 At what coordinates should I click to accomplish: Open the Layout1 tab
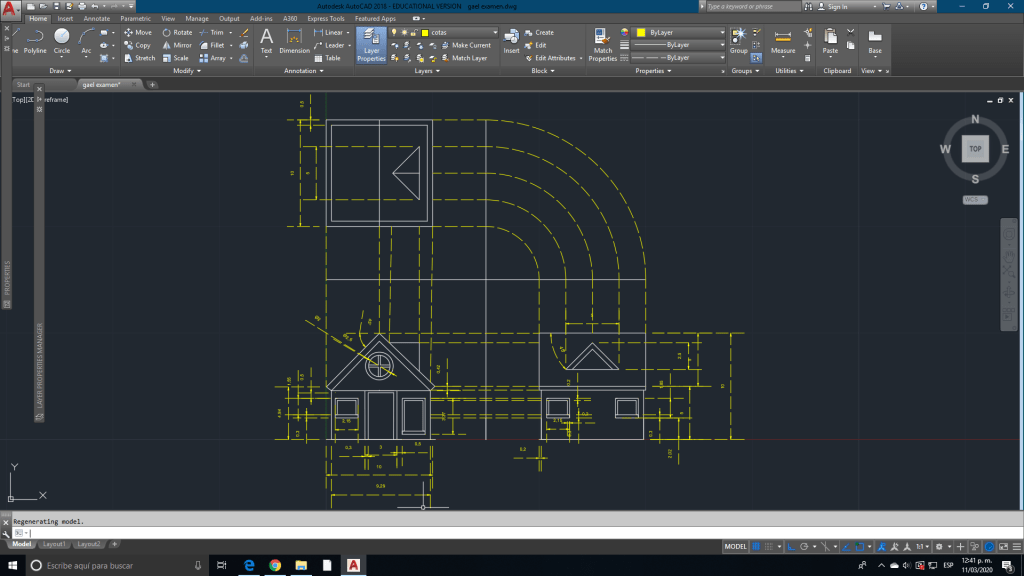[53, 544]
